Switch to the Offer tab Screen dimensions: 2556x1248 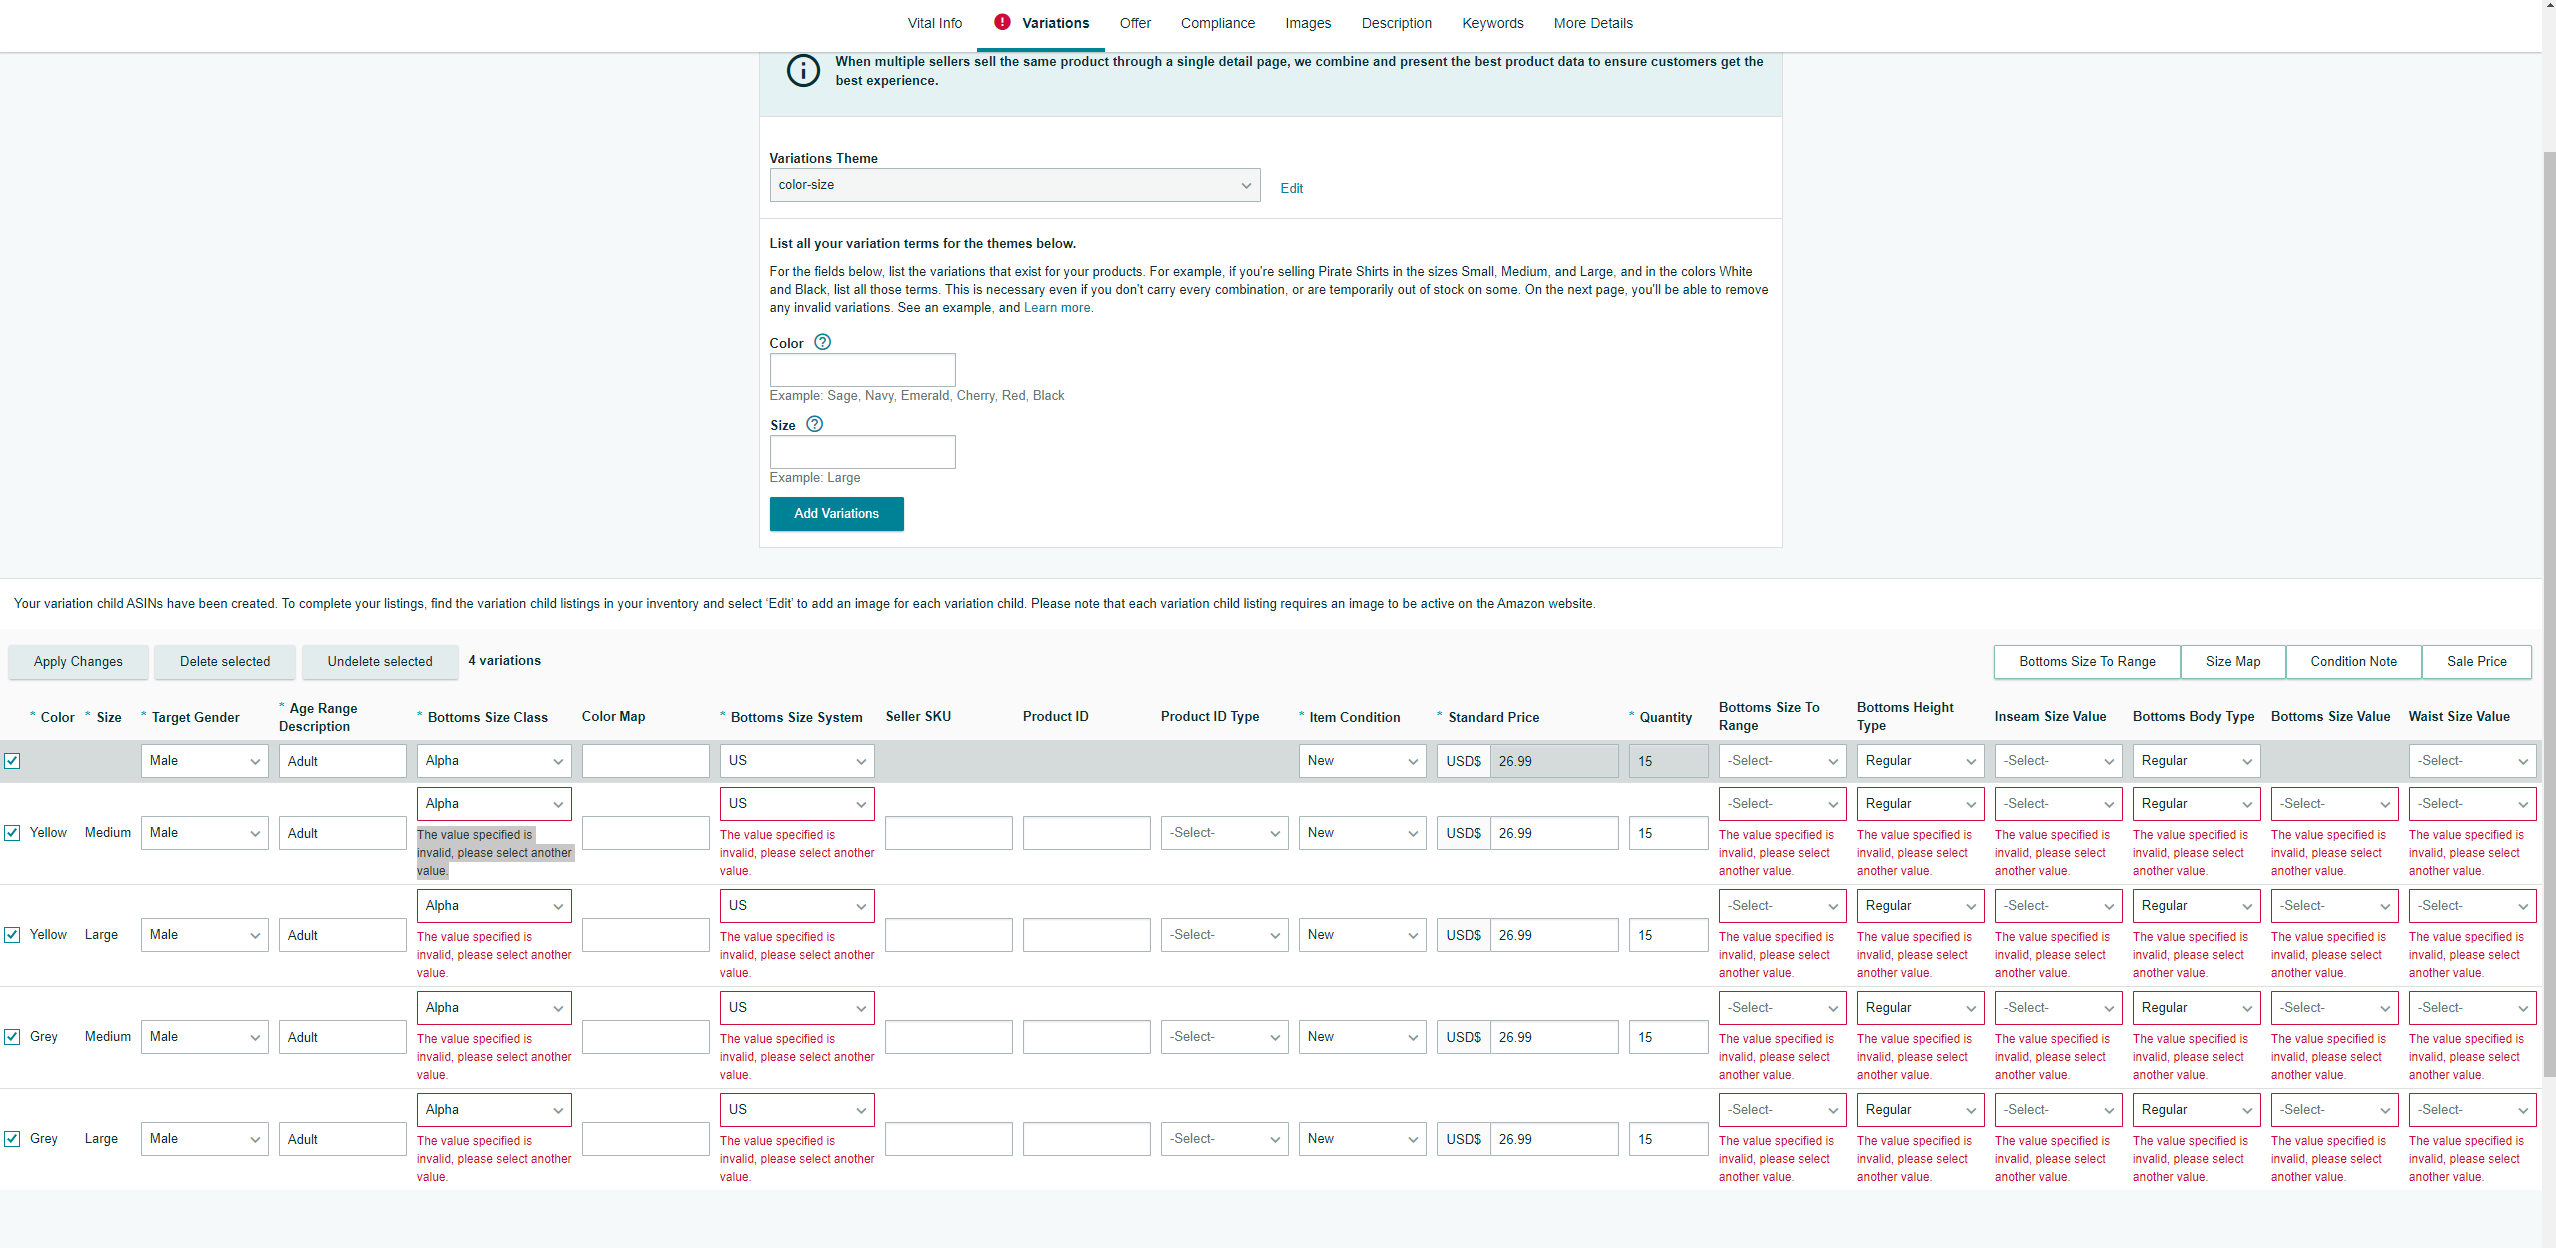[x=1135, y=23]
